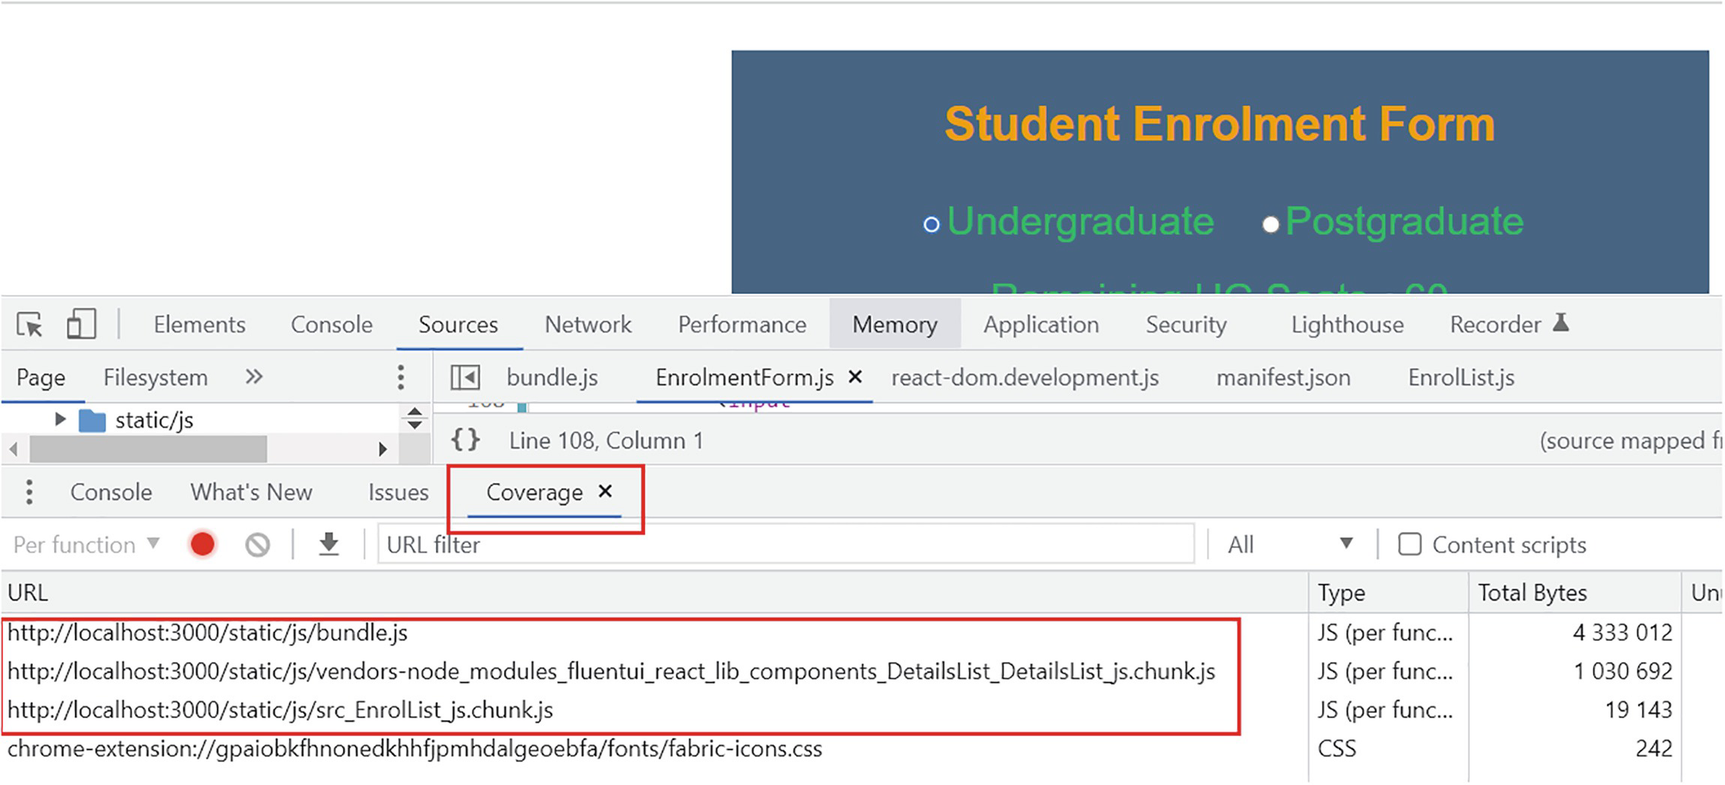Open the drawer three-dot menu
Image resolution: width=1725 pixels, height=785 pixels.
pyautogui.click(x=29, y=492)
